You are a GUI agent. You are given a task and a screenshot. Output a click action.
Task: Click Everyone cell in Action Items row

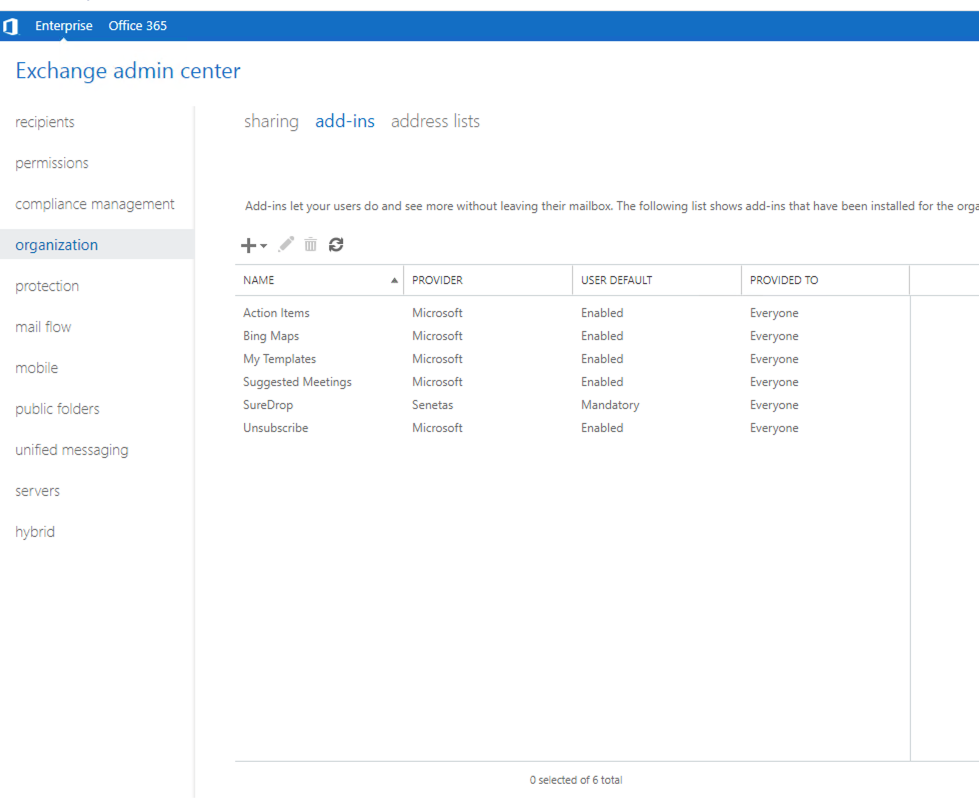tap(774, 313)
